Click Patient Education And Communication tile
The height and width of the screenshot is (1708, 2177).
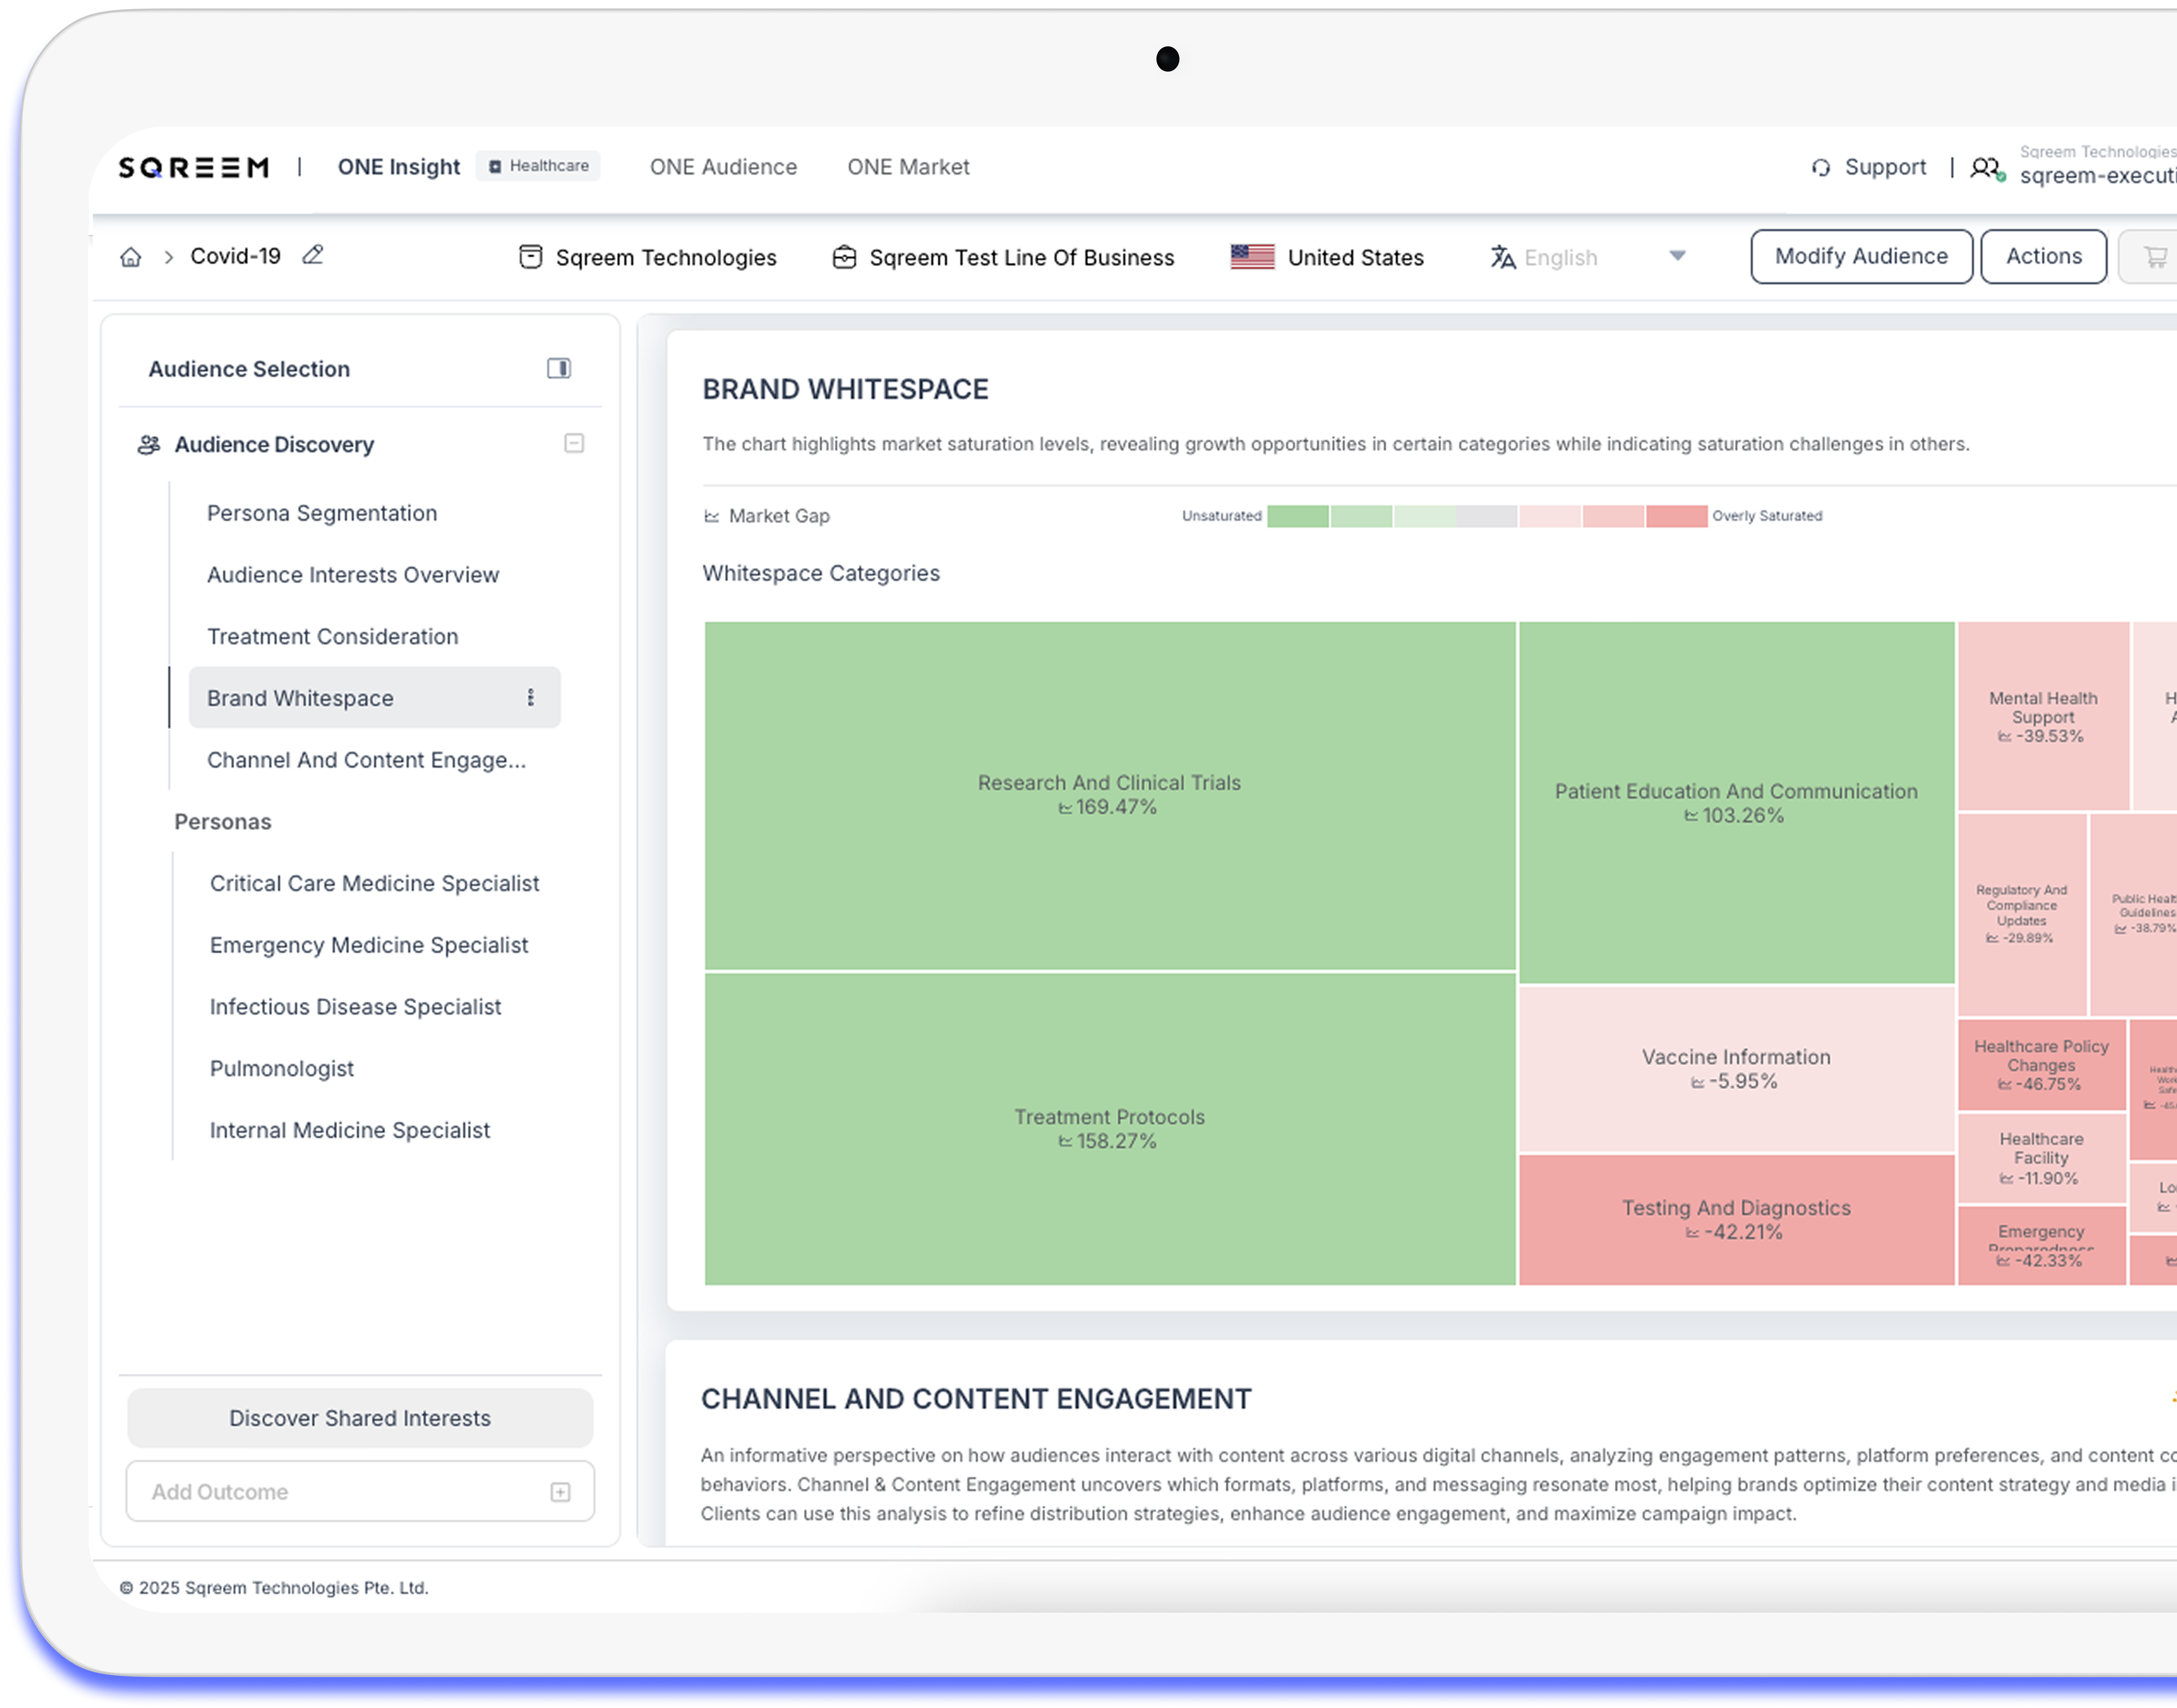pos(1736,802)
